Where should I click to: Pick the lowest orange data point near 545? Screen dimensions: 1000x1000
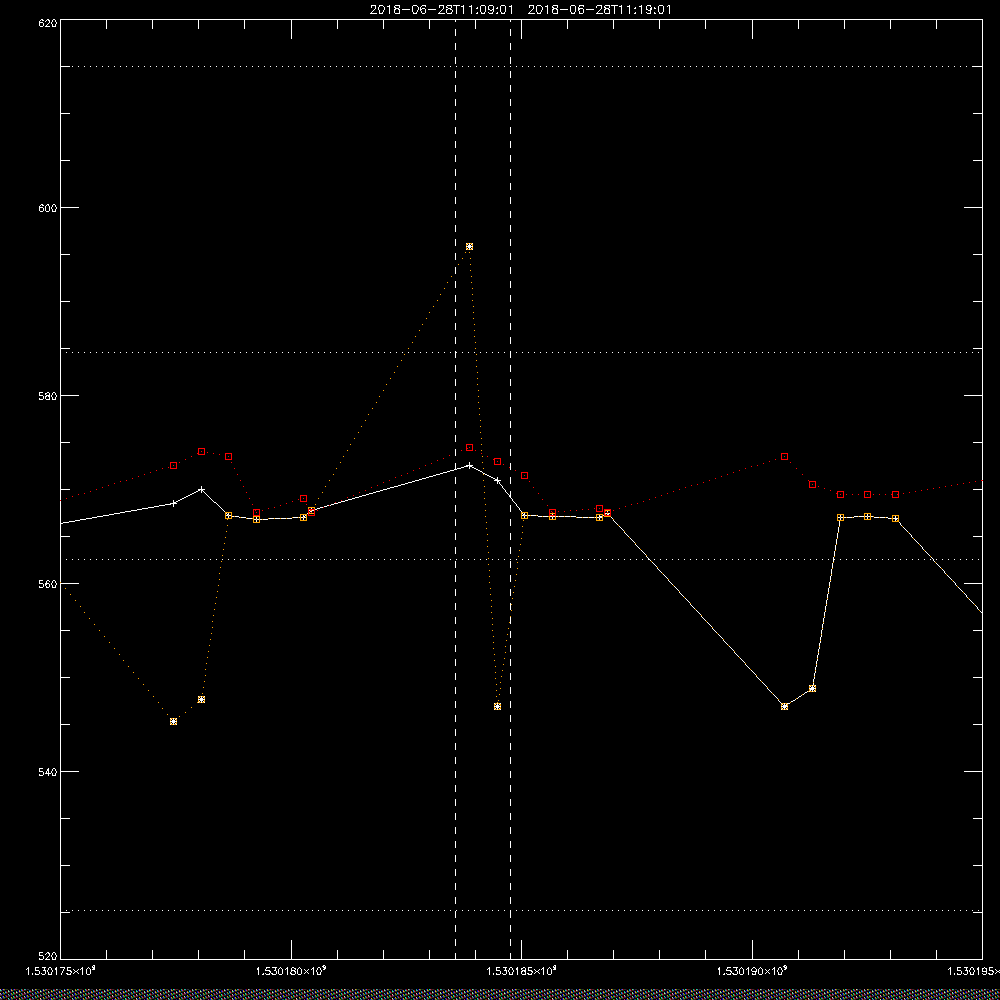tap(173, 721)
